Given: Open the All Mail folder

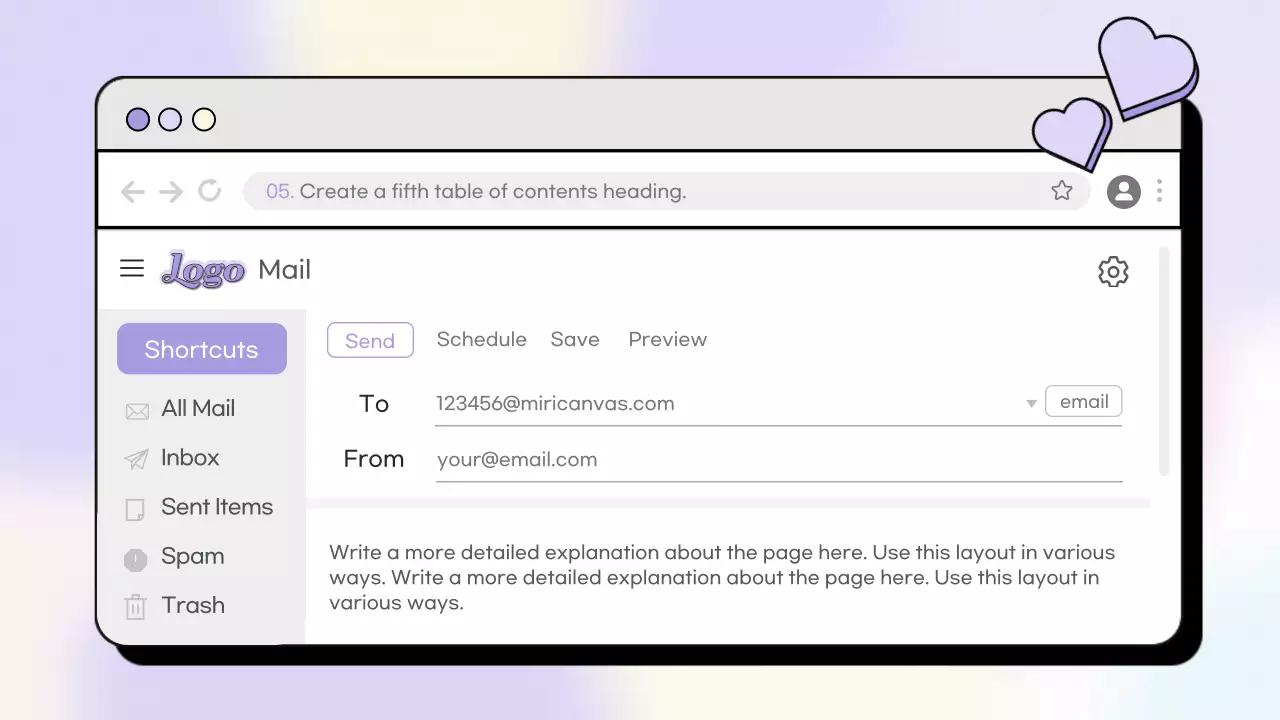Looking at the screenshot, I should [x=198, y=408].
